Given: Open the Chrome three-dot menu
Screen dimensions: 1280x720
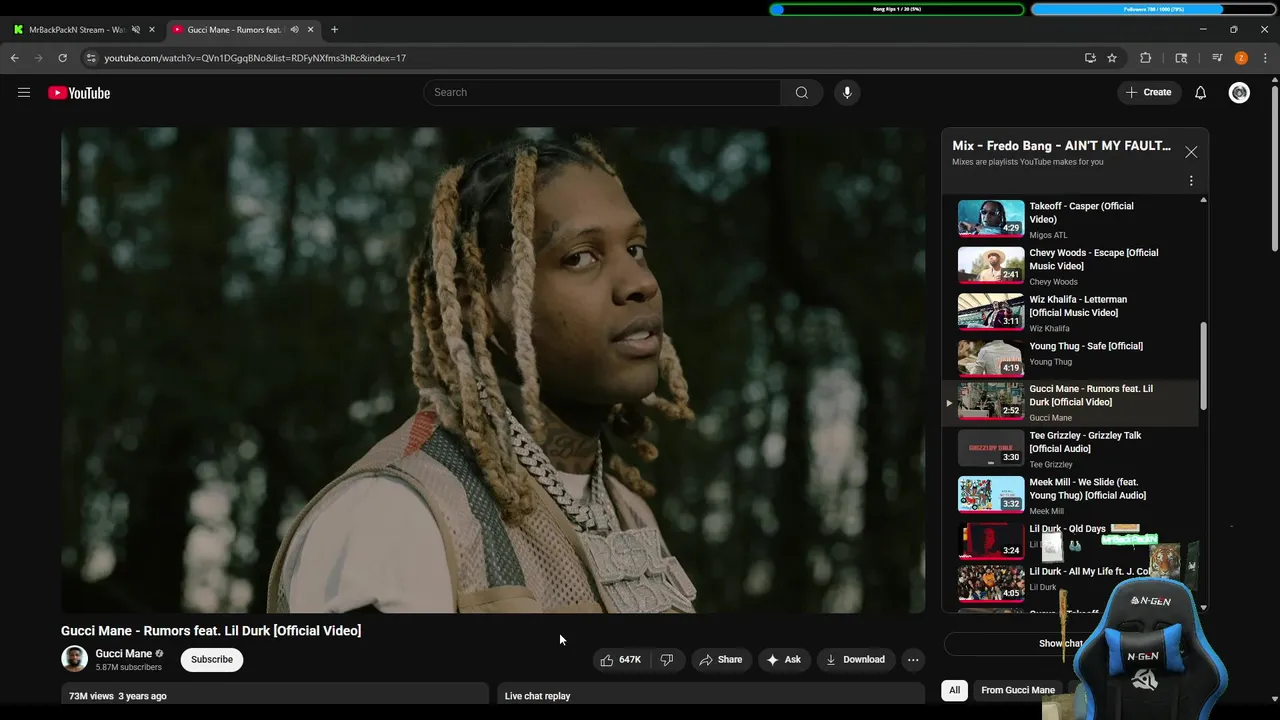Looking at the screenshot, I should 1265,58.
